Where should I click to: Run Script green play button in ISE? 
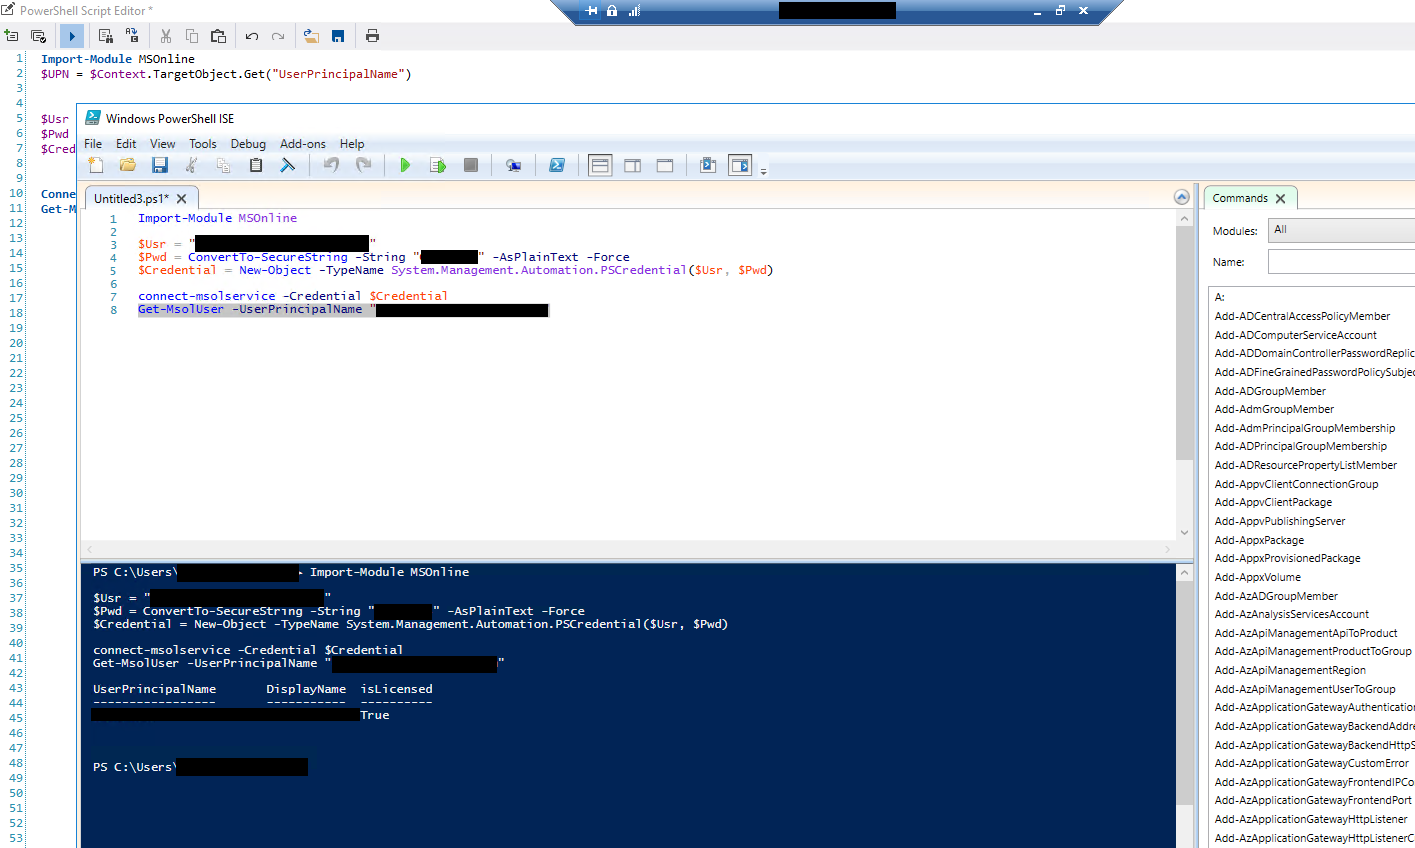pyautogui.click(x=405, y=165)
